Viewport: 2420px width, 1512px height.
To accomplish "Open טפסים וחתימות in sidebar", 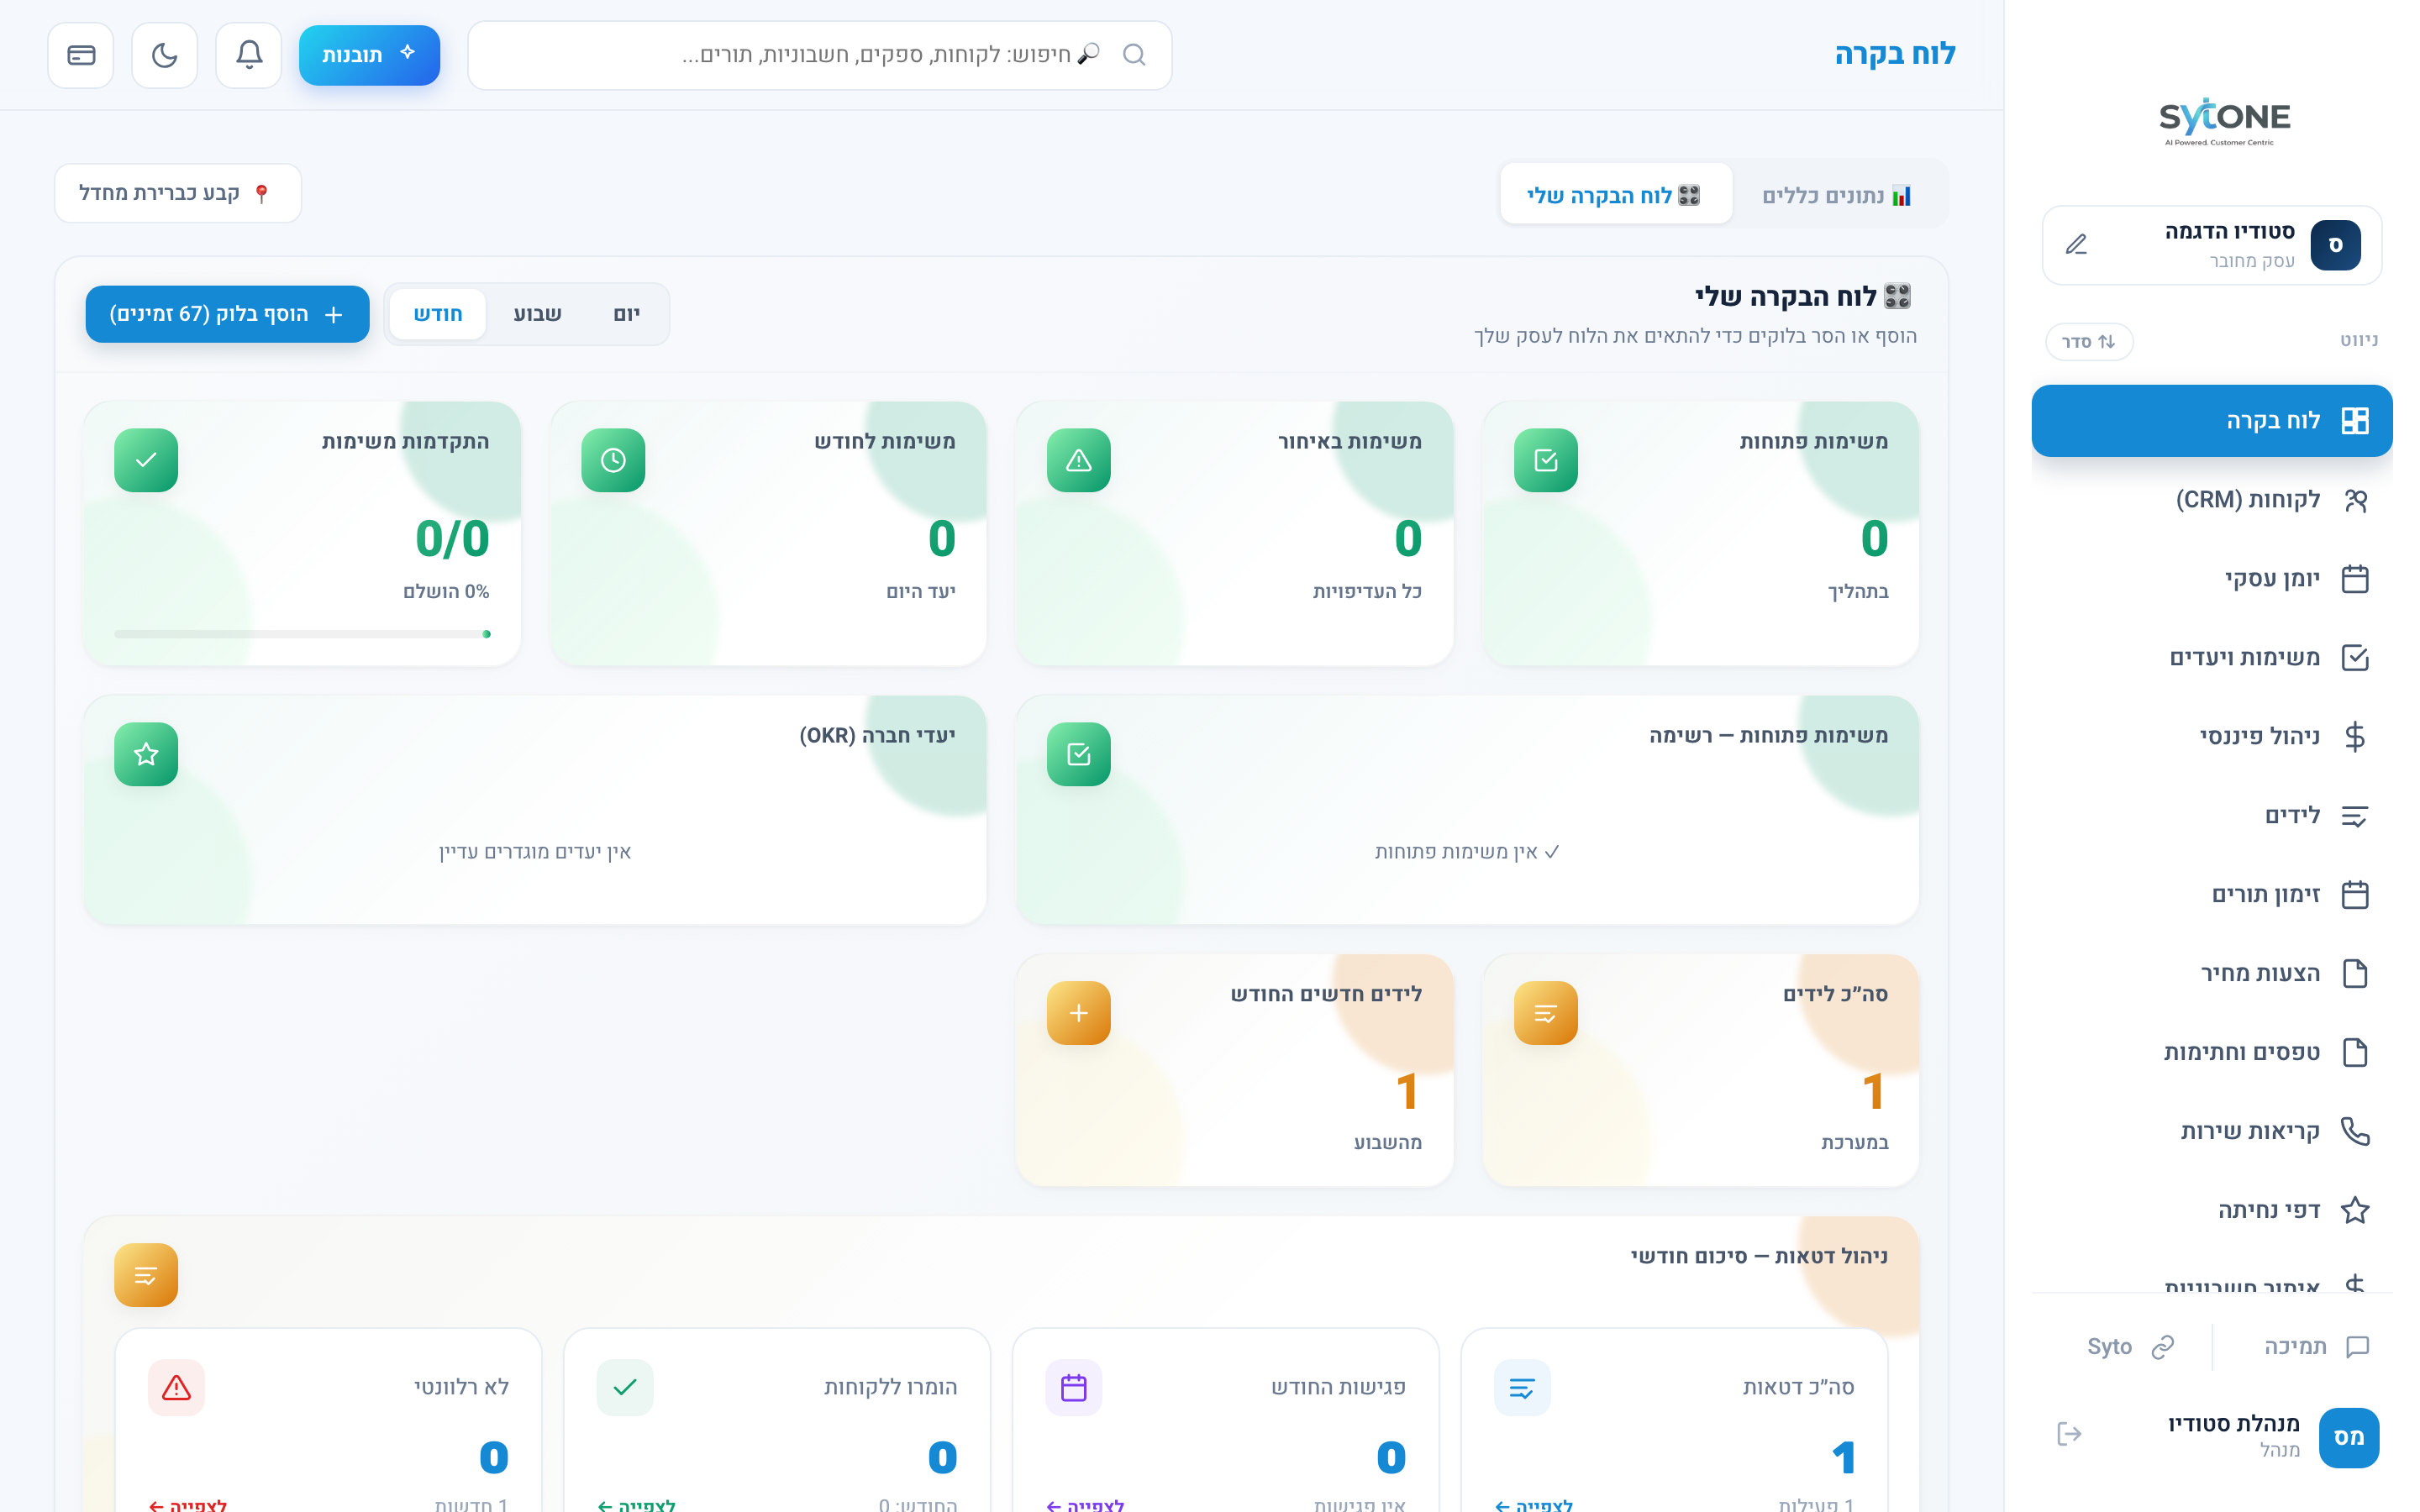I will coord(2211,1053).
